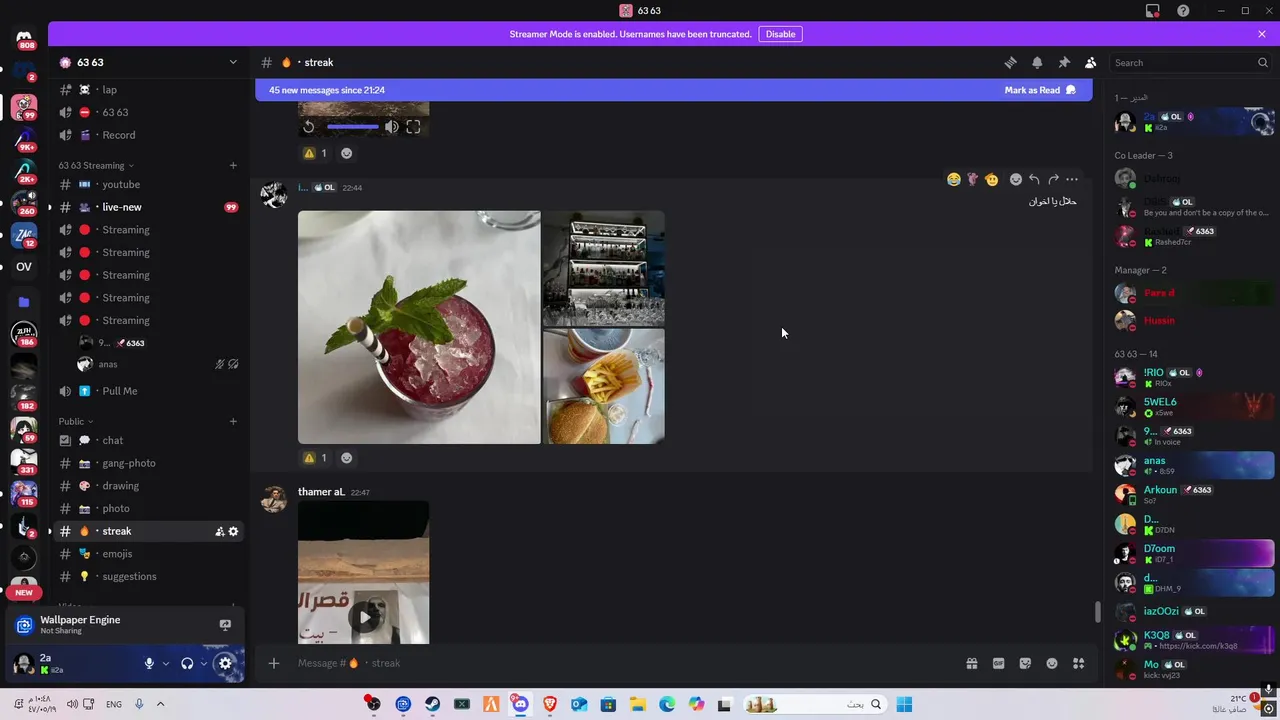The image size is (1280, 720).
Task: Toggle warning reaction under the food photos
Action: (315, 457)
